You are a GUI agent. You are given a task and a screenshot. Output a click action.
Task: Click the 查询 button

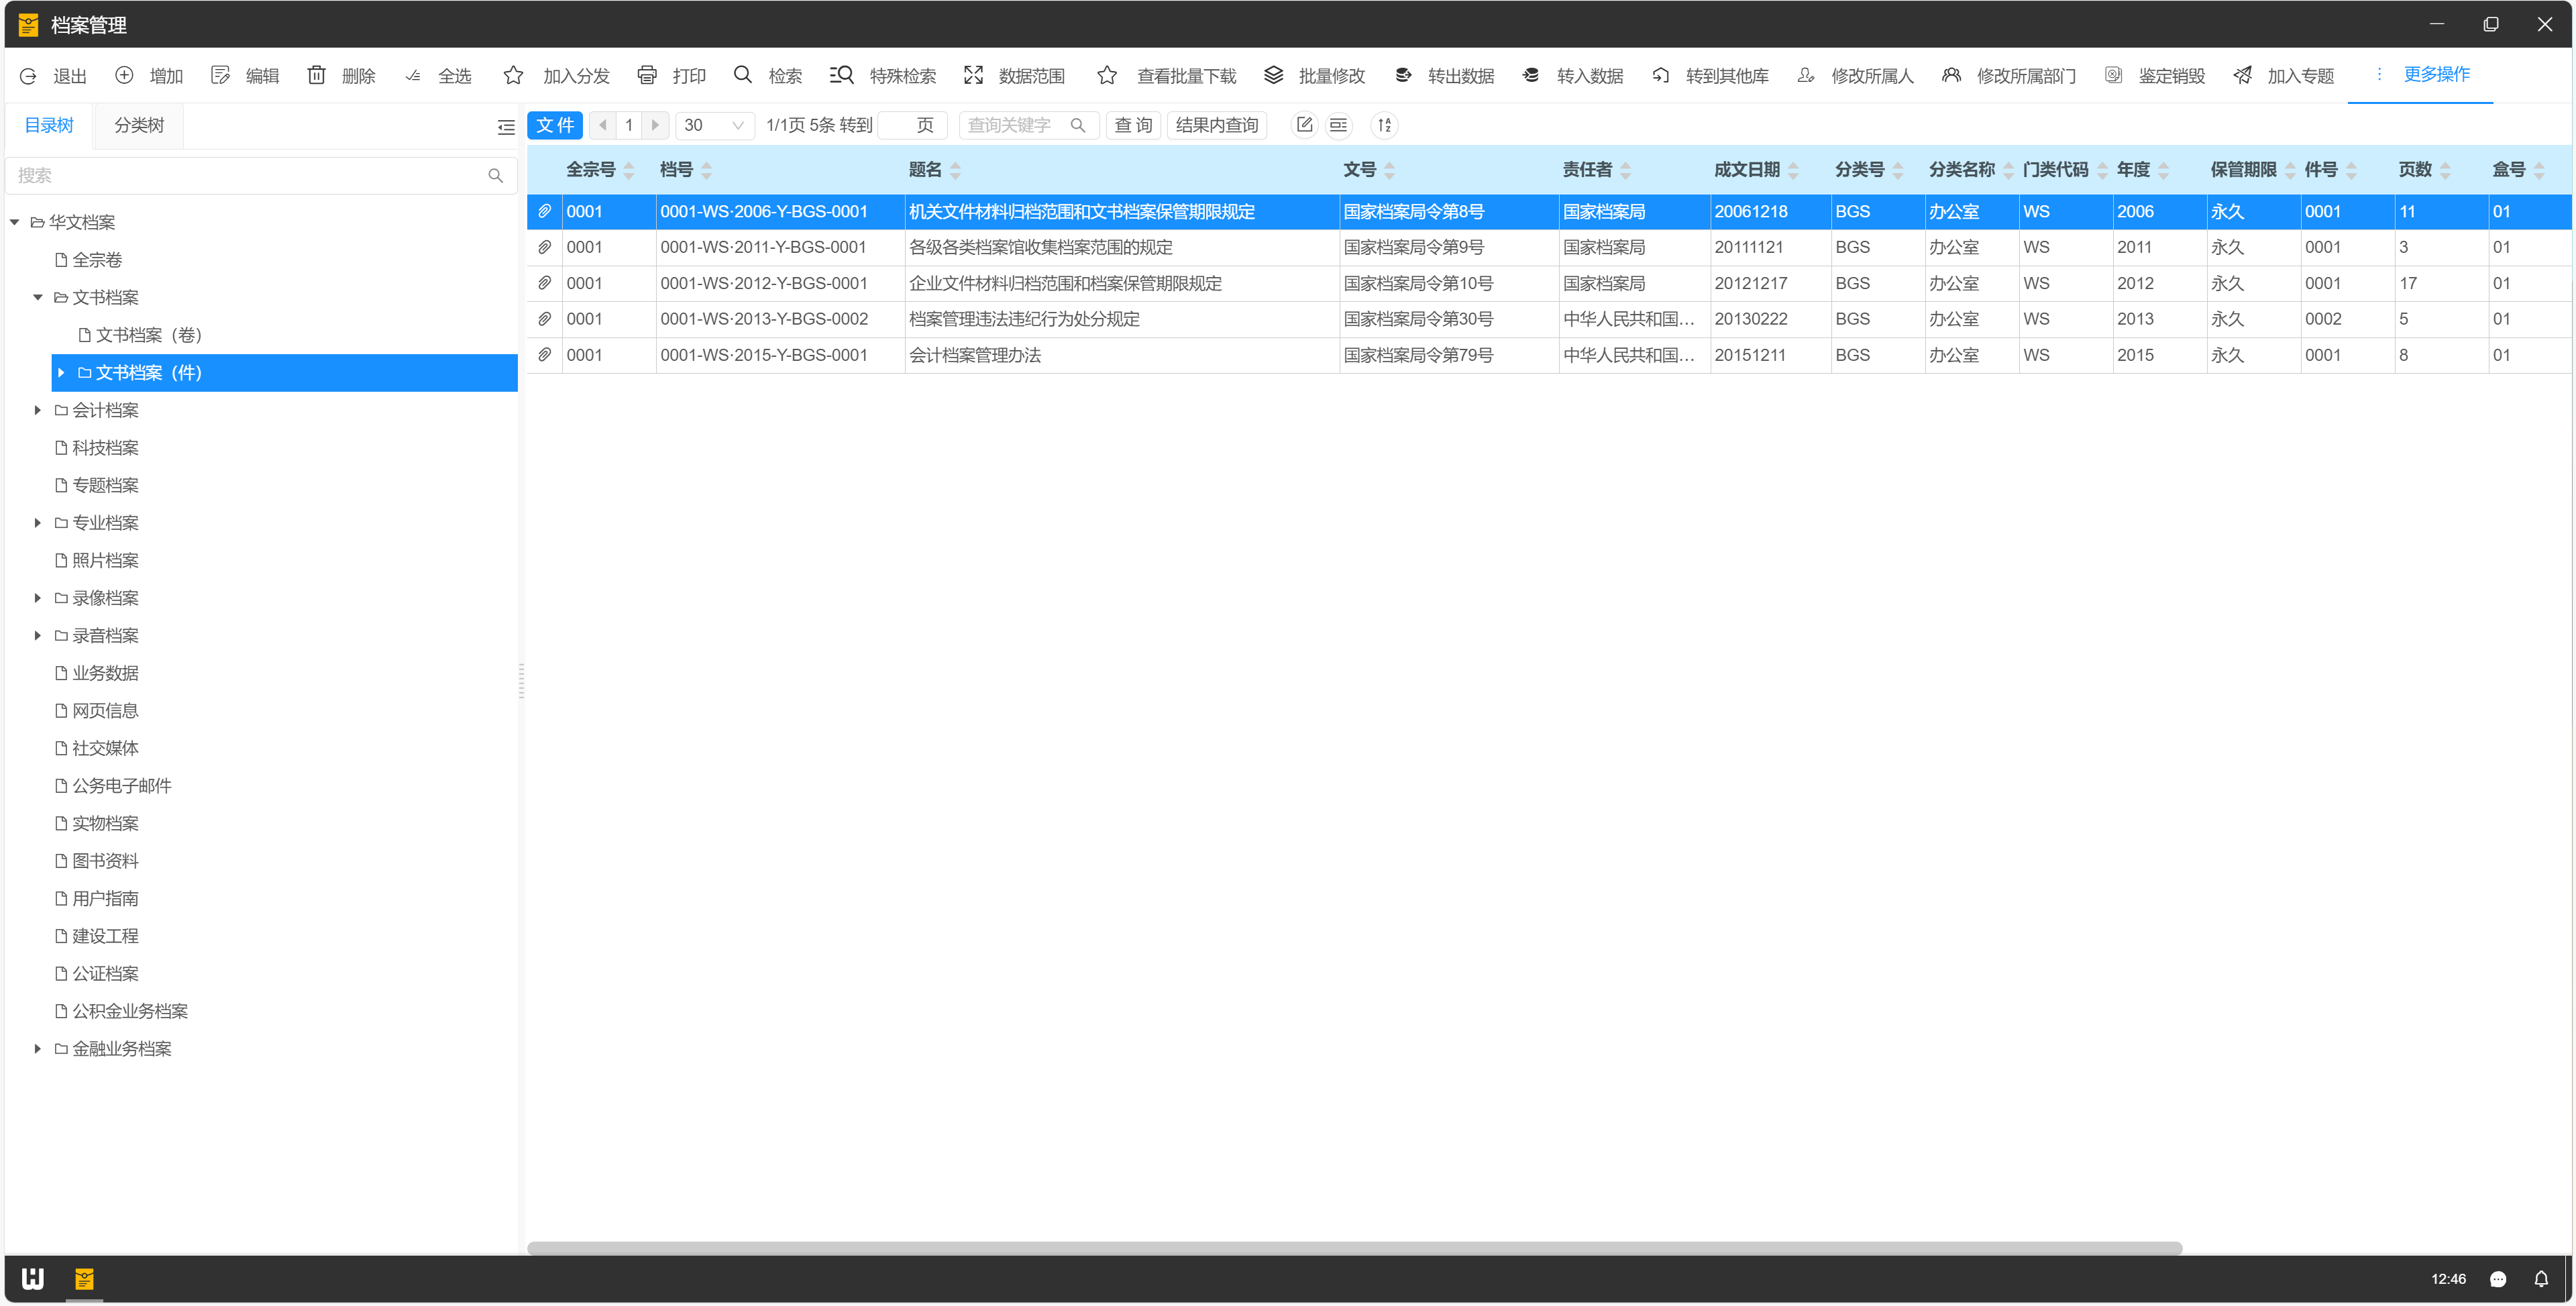click(x=1132, y=125)
